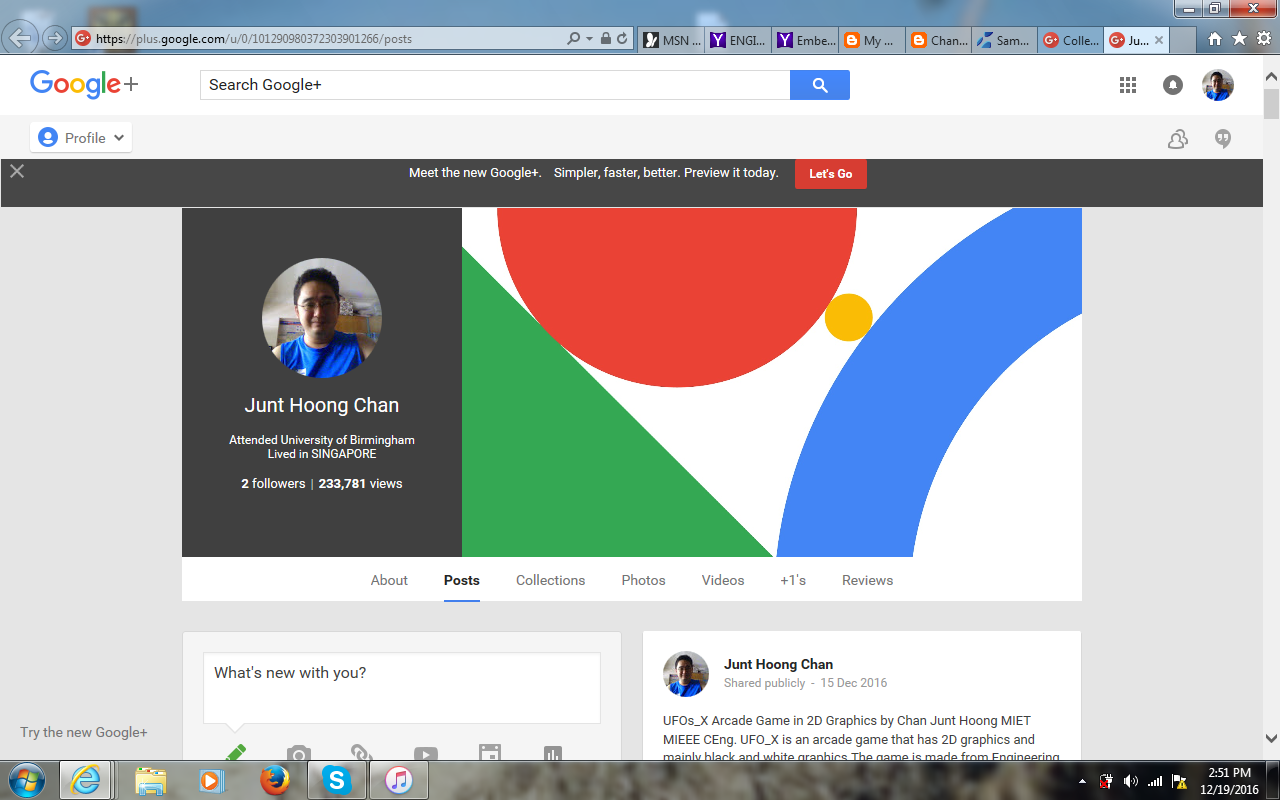Click the post author name Junt Hoong Chan
This screenshot has width=1280, height=800.
[x=778, y=664]
